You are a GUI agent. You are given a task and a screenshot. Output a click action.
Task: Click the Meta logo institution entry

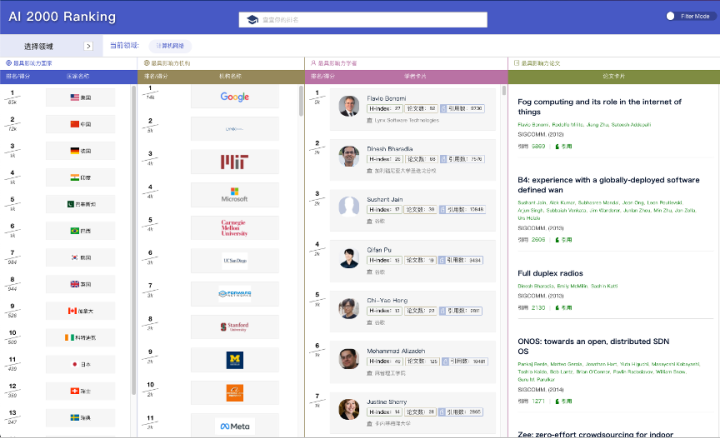click(x=235, y=426)
